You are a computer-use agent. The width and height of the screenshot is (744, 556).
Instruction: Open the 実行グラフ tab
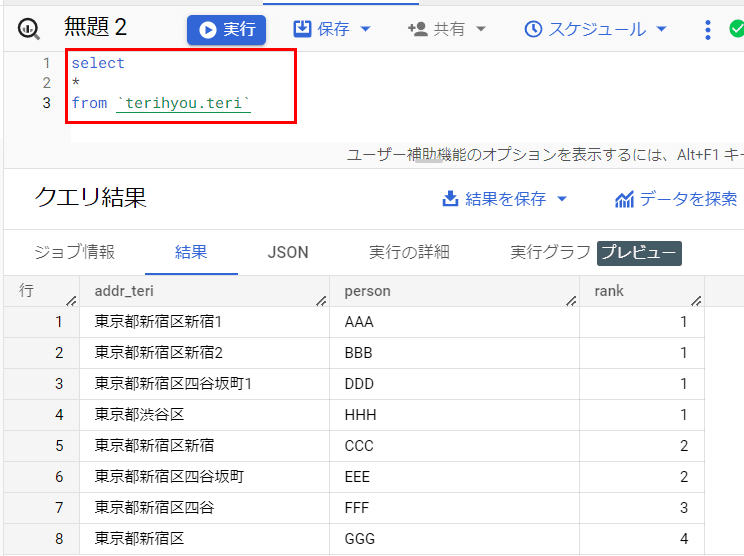[550, 252]
